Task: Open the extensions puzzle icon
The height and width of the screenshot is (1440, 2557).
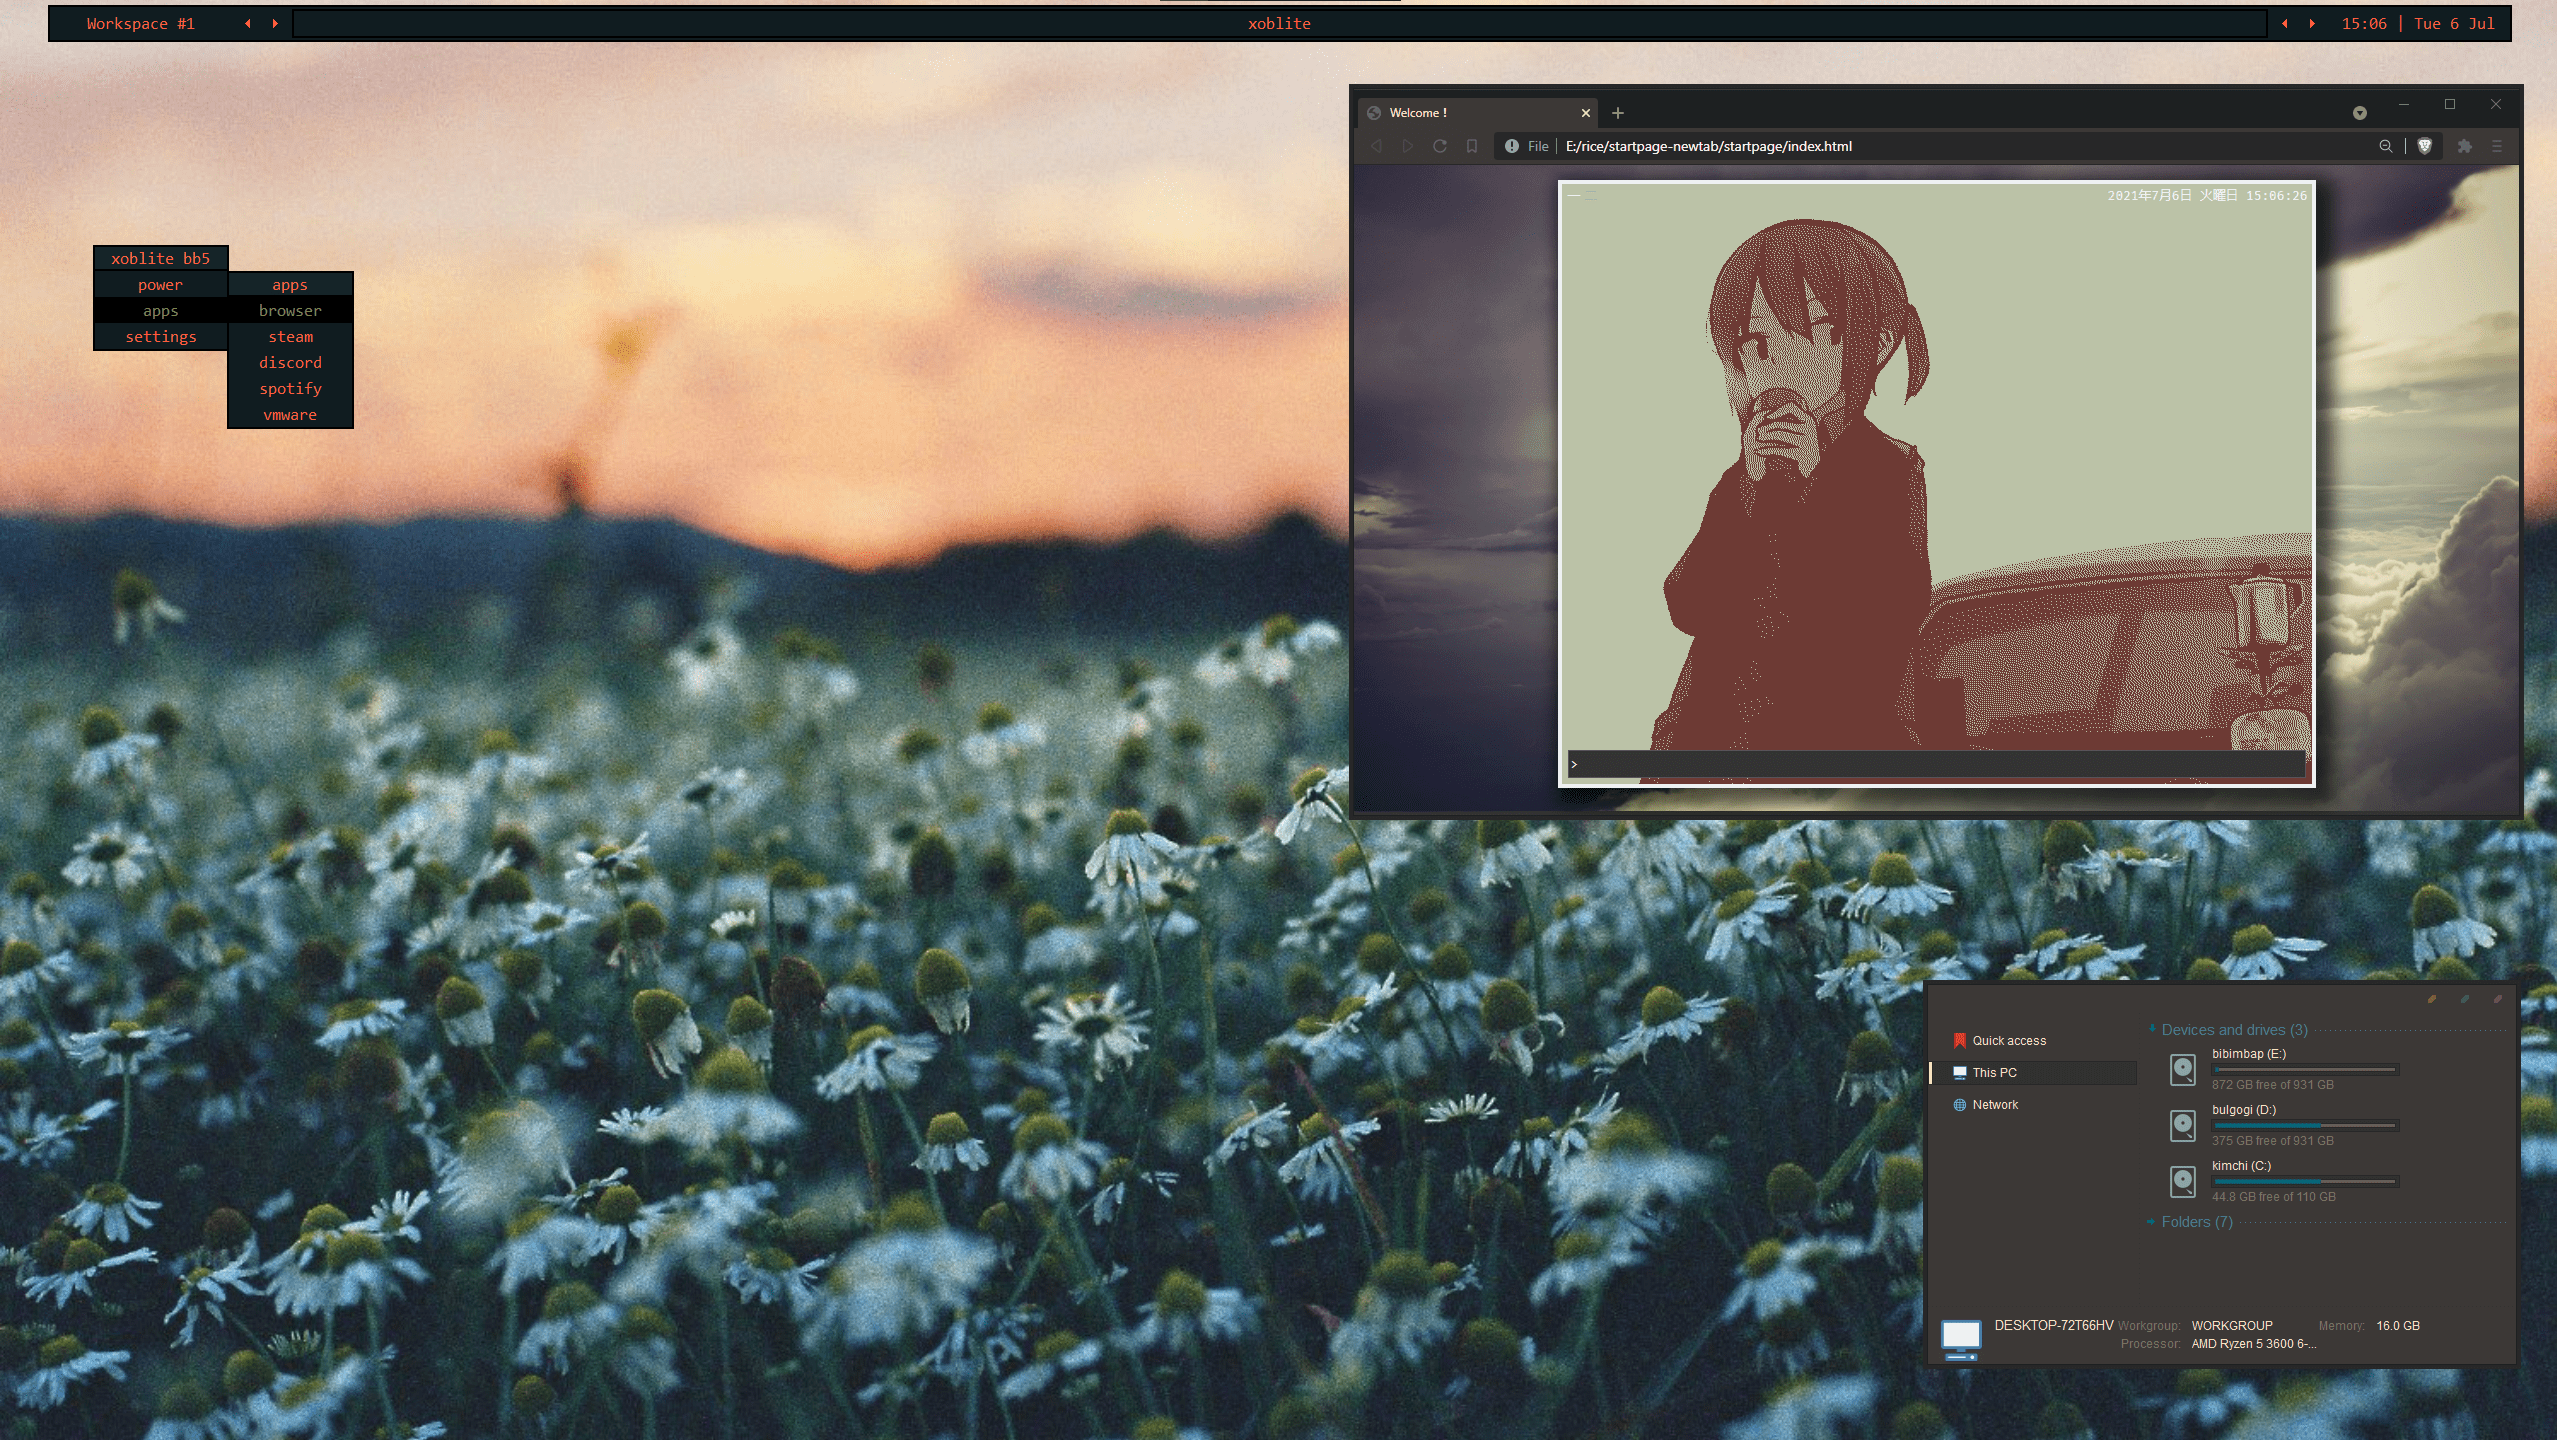Action: coord(2465,146)
